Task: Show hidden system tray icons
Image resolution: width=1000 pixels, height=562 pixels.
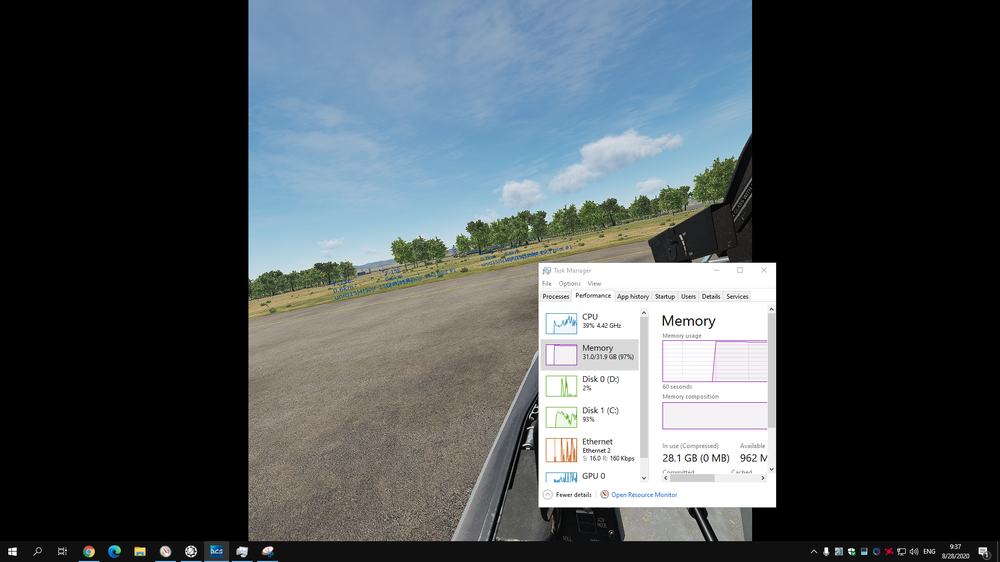Action: click(814, 552)
